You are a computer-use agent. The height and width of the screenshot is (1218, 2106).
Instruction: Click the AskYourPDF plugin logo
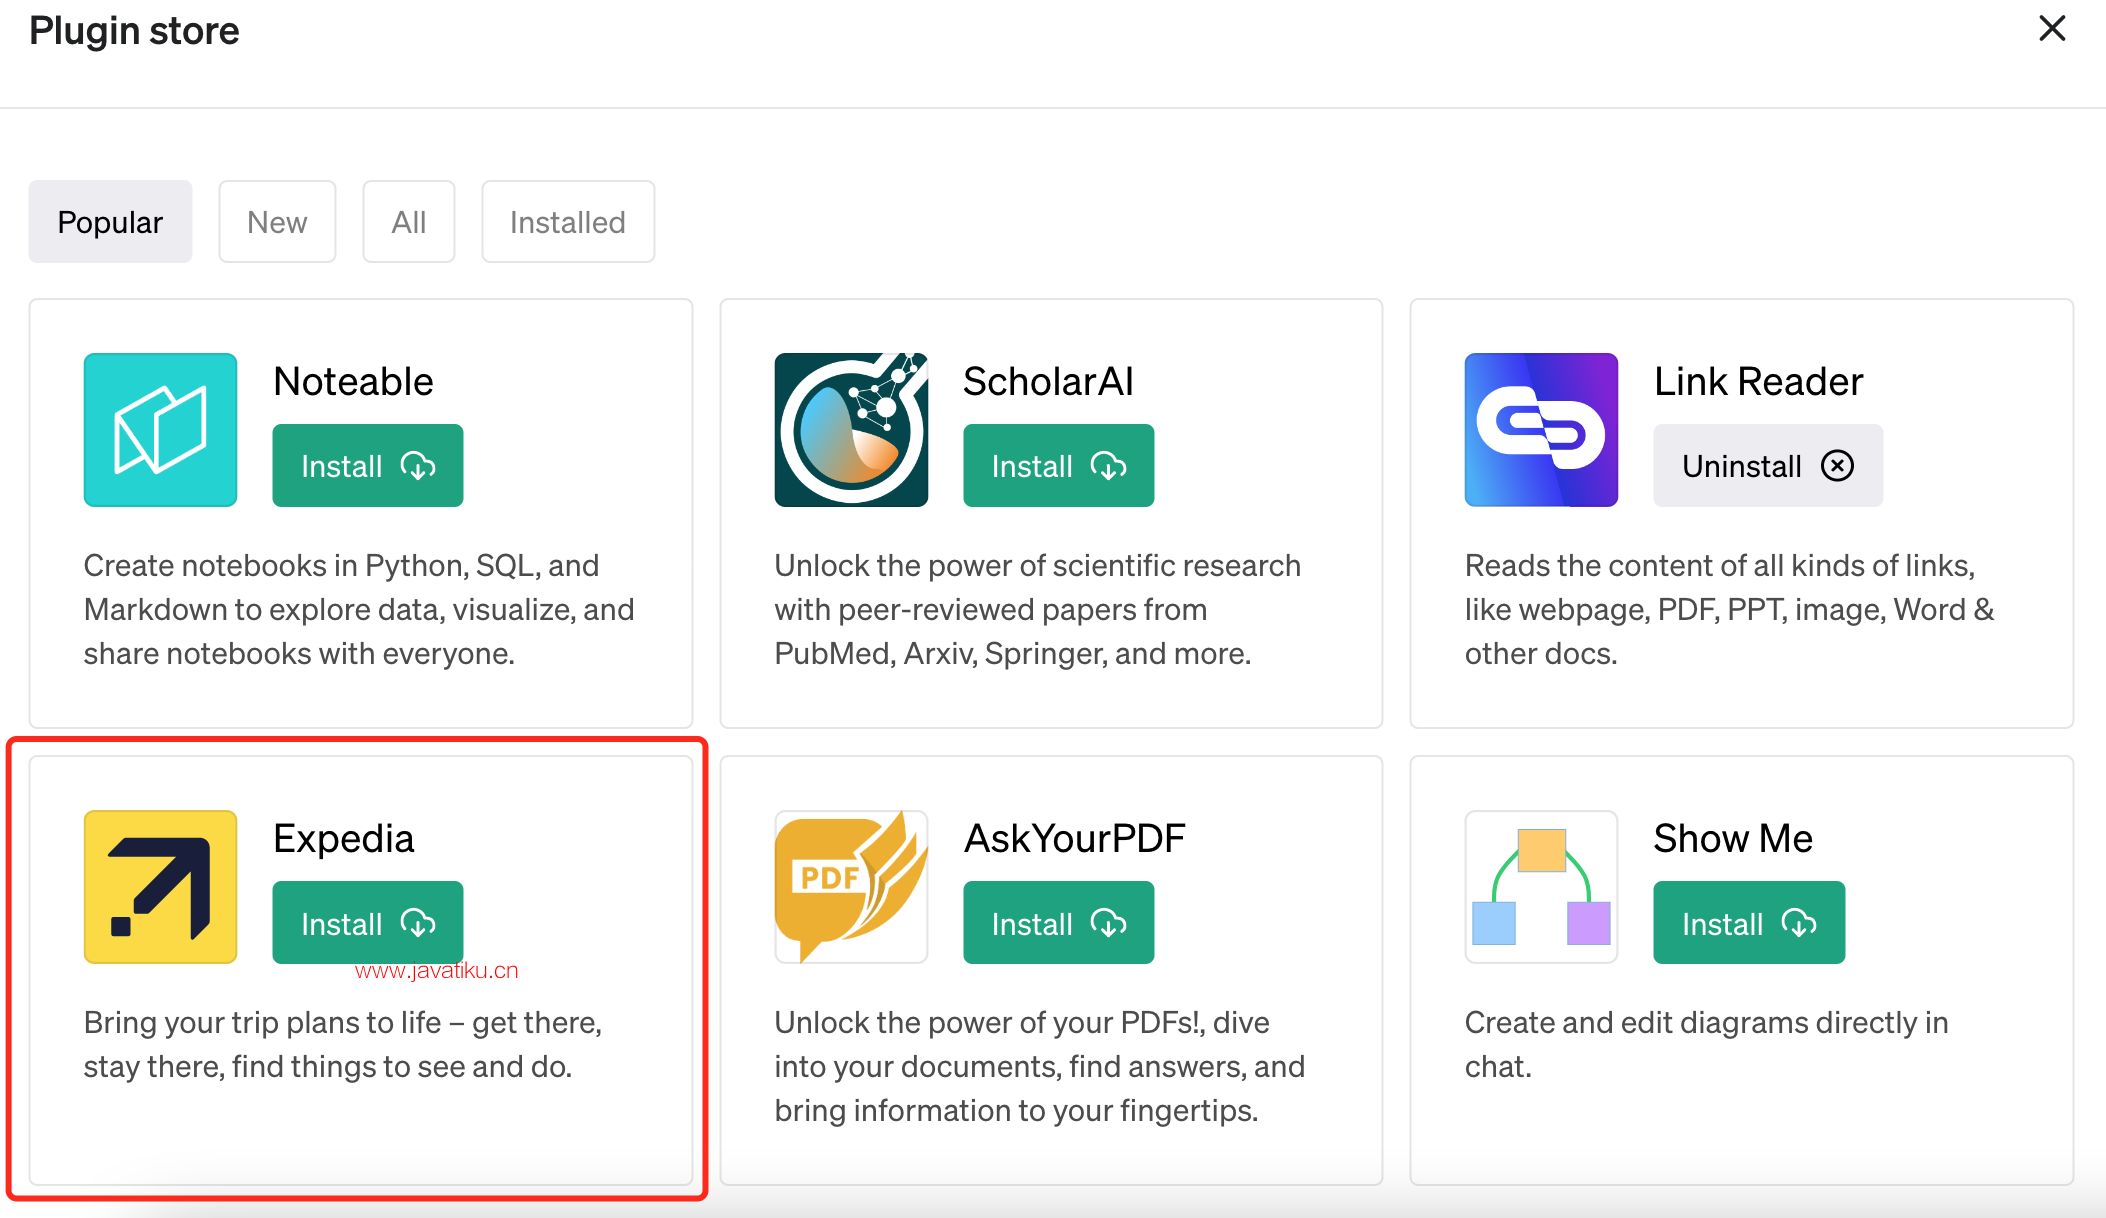[x=851, y=887]
